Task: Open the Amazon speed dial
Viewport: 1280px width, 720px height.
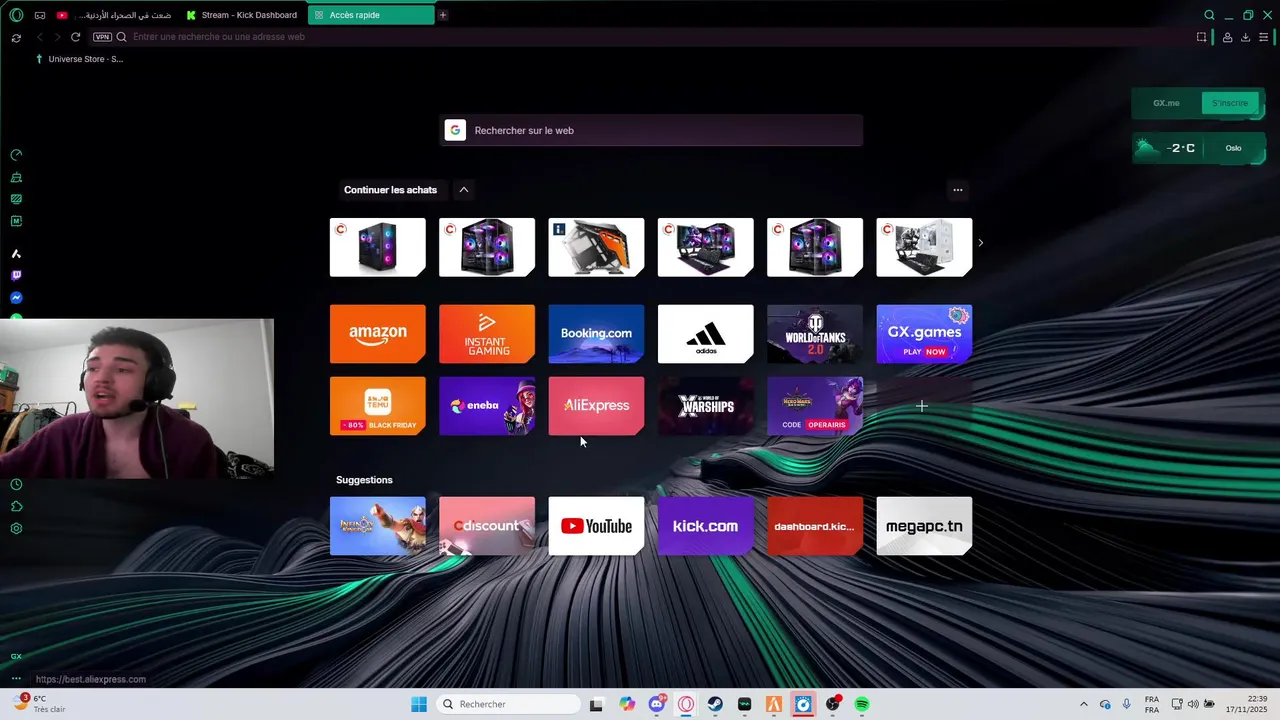Action: tap(377, 334)
